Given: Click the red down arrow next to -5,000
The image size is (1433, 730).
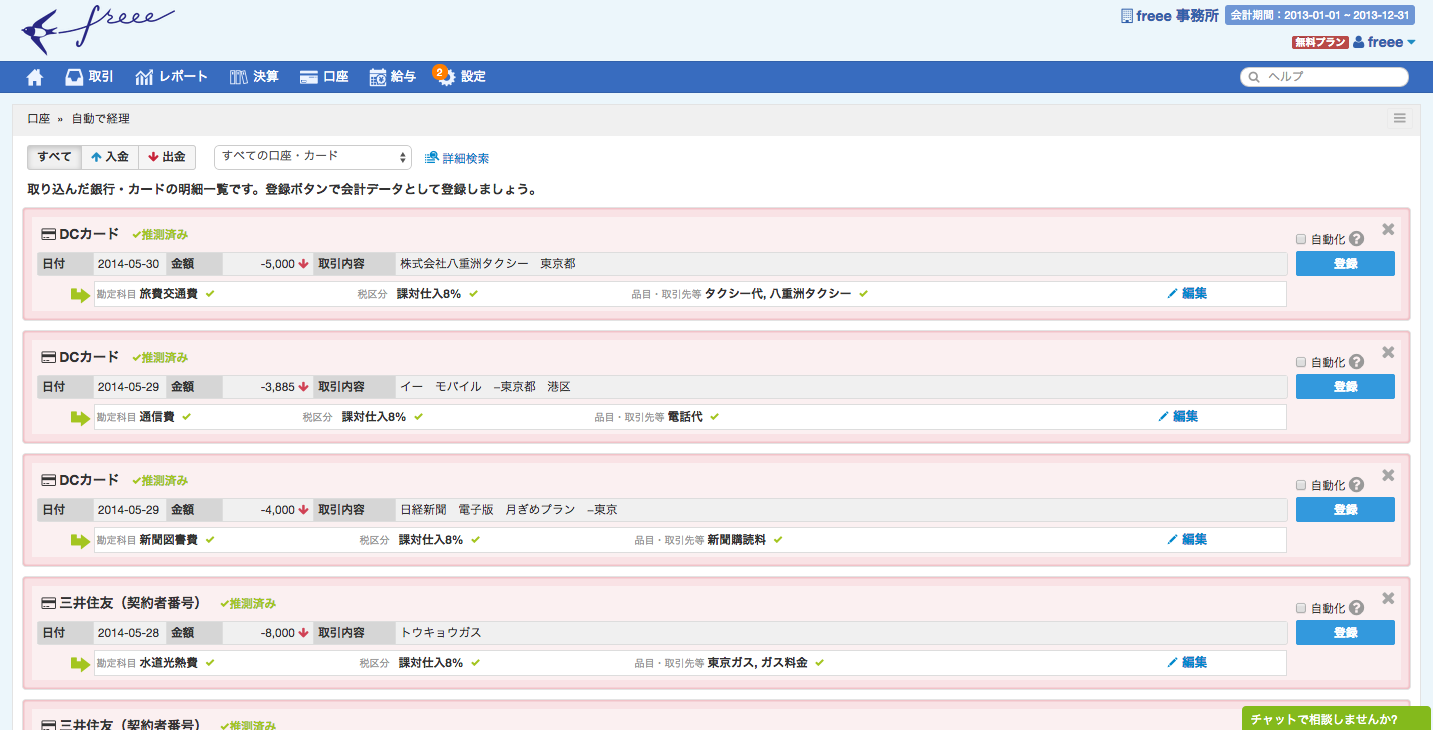Looking at the screenshot, I should click(303, 264).
